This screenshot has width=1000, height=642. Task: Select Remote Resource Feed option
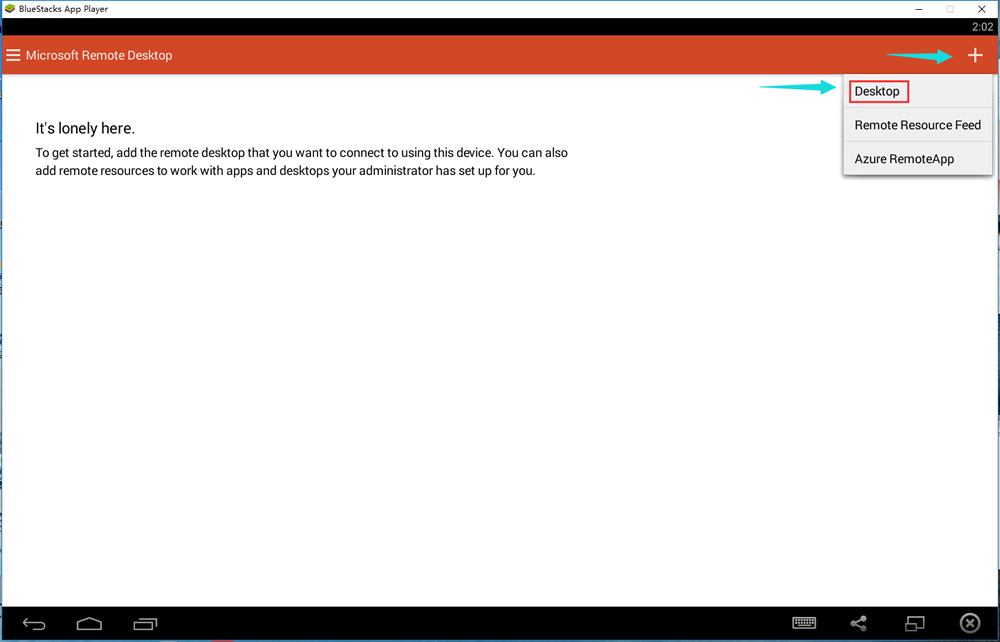tap(918, 125)
